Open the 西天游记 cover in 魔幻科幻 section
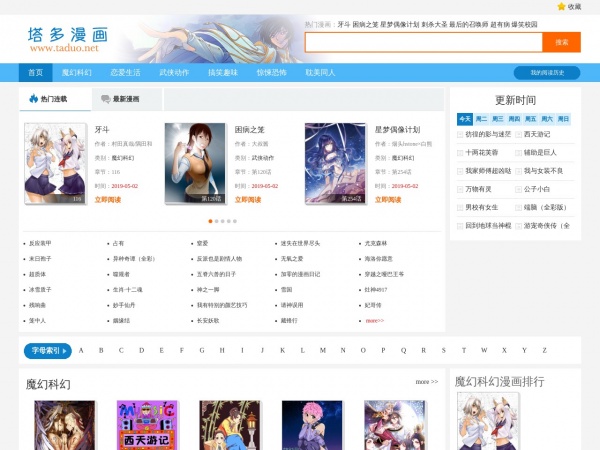600x450 pixels. pyautogui.click(x=147, y=425)
